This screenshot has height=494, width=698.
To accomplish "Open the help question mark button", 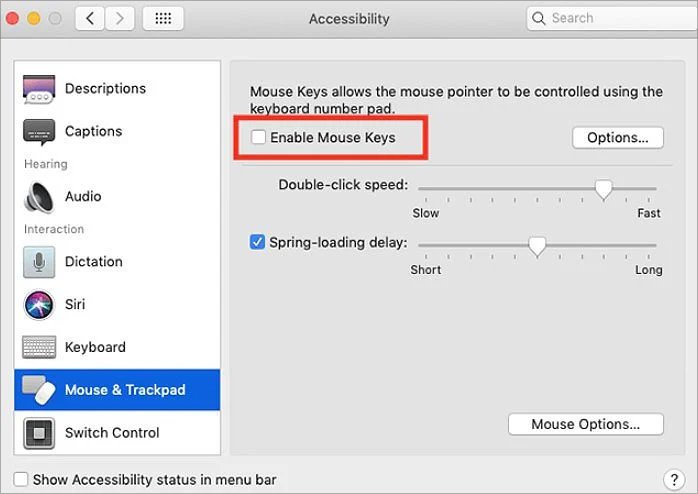I will (x=673, y=480).
